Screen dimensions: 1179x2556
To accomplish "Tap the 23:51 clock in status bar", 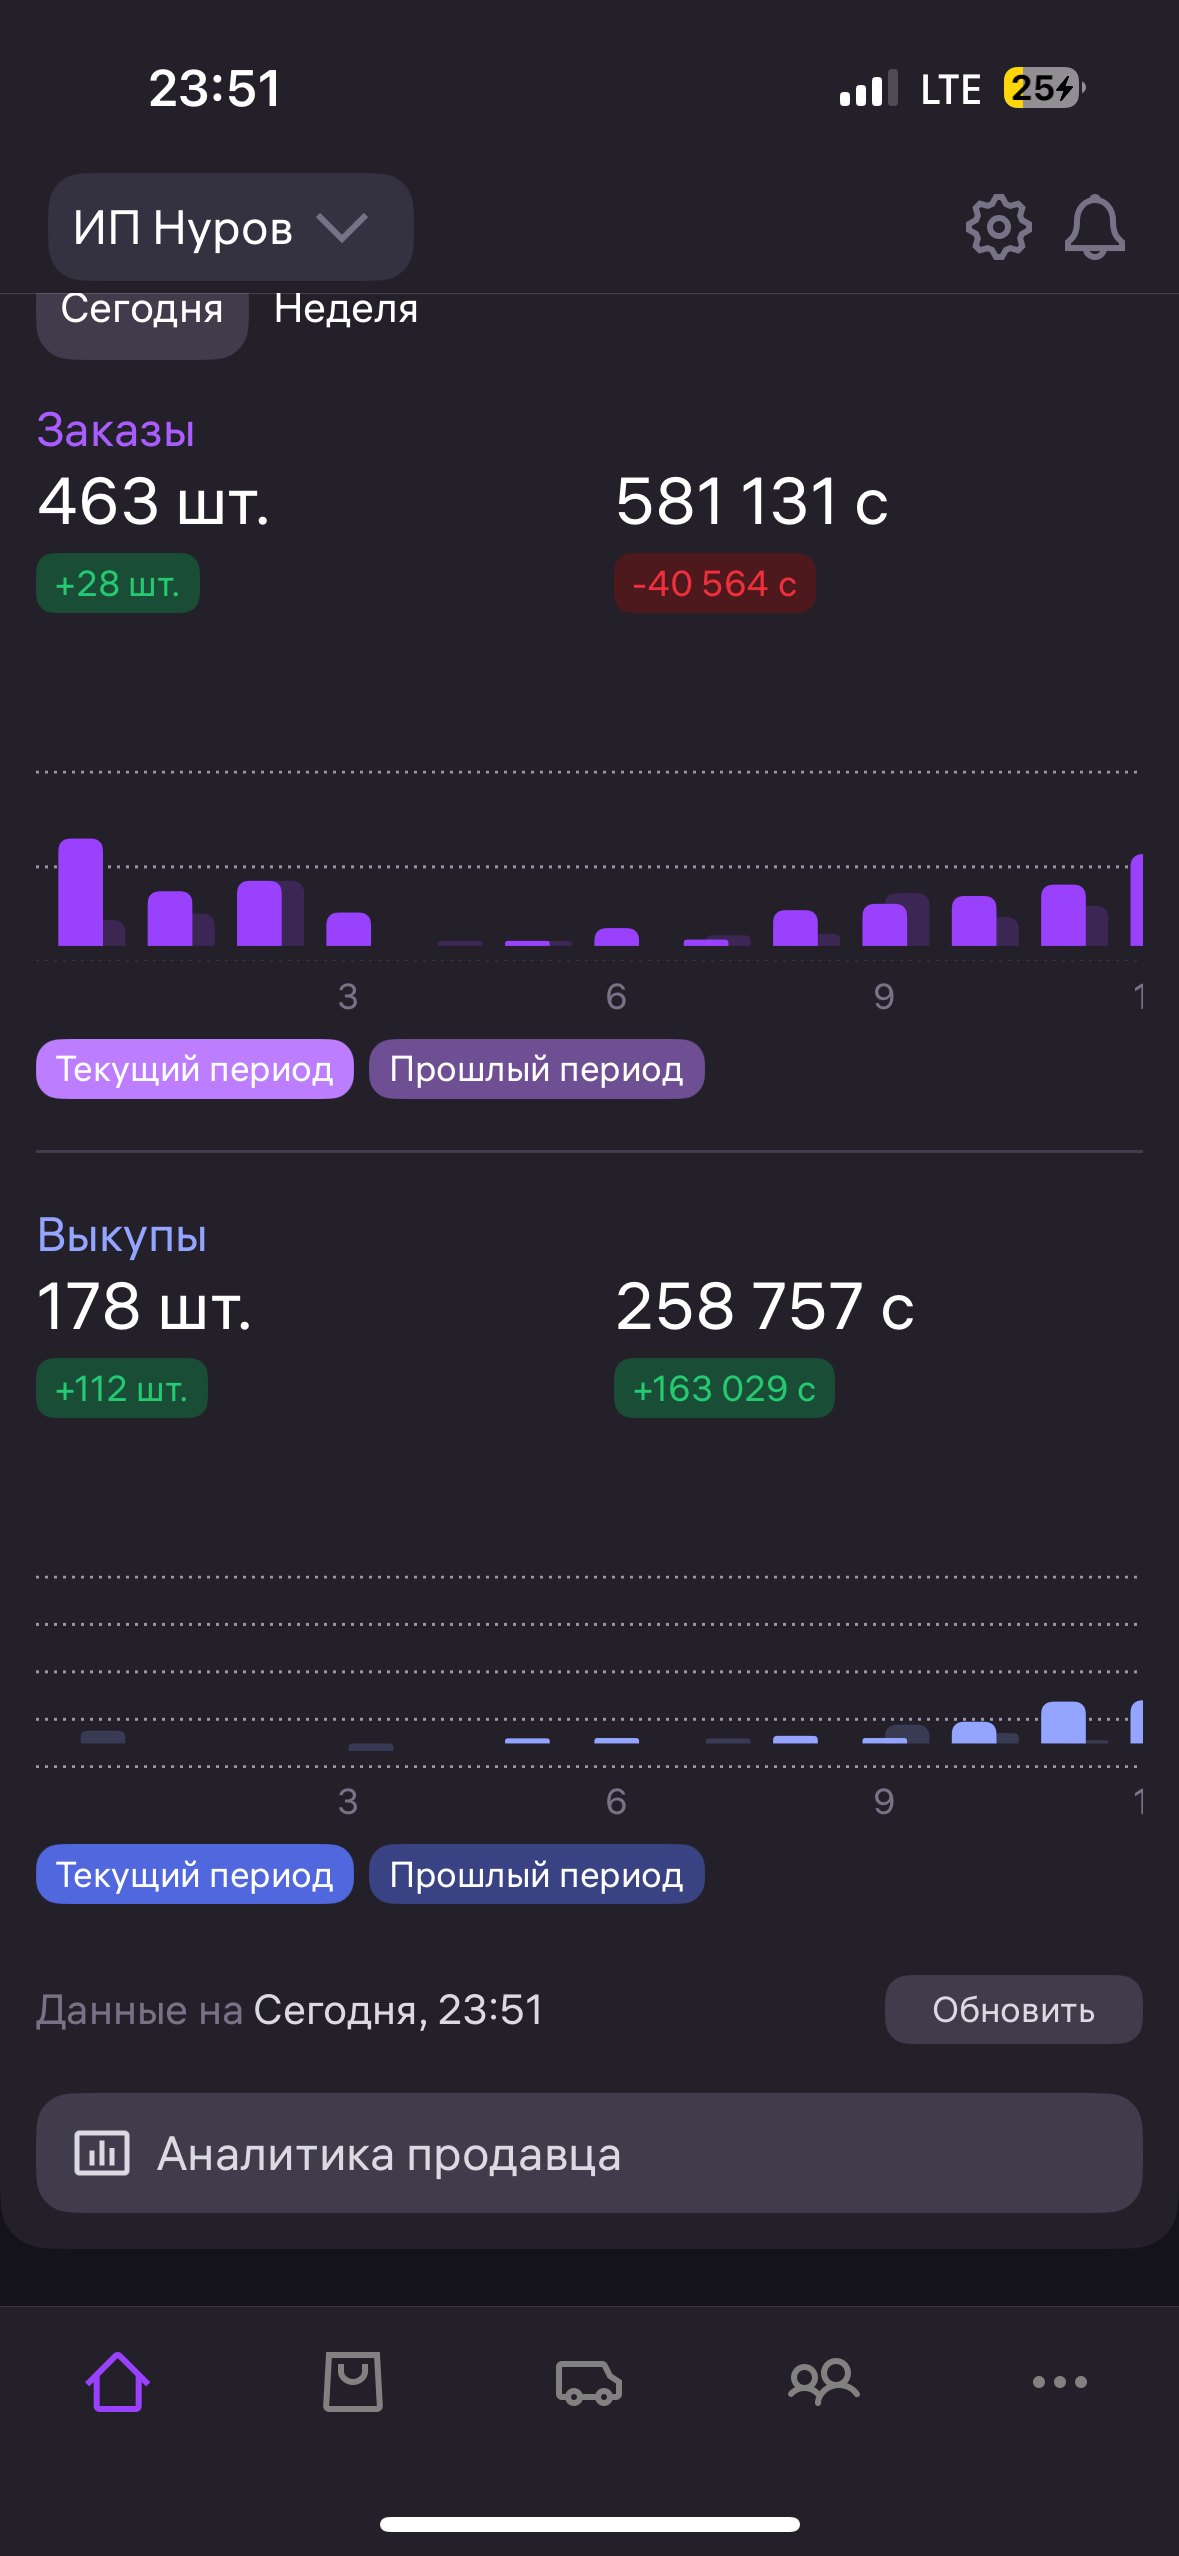I will coord(215,88).
